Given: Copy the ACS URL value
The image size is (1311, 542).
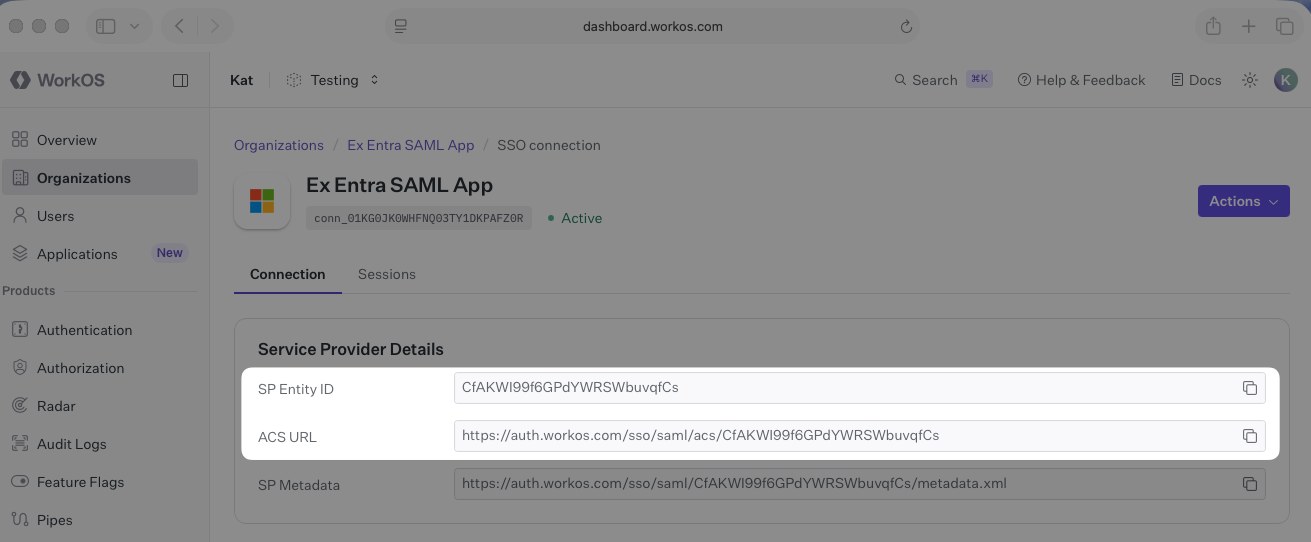Looking at the screenshot, I should coord(1249,436).
